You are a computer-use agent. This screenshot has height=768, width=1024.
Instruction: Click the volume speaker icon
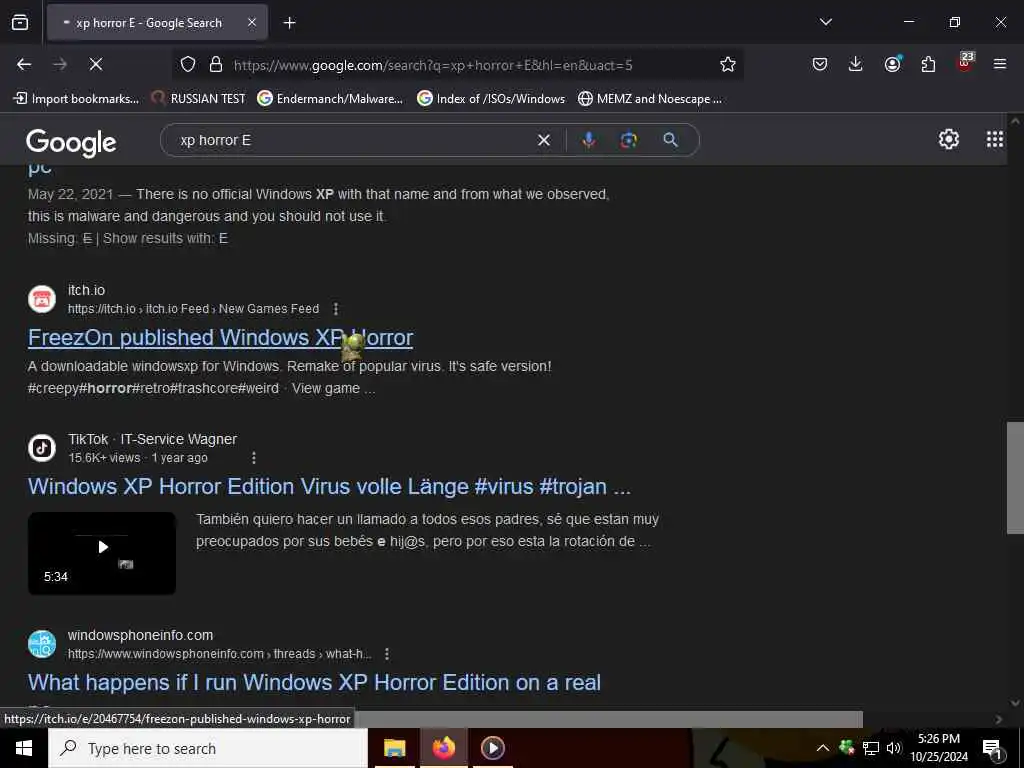coord(893,748)
